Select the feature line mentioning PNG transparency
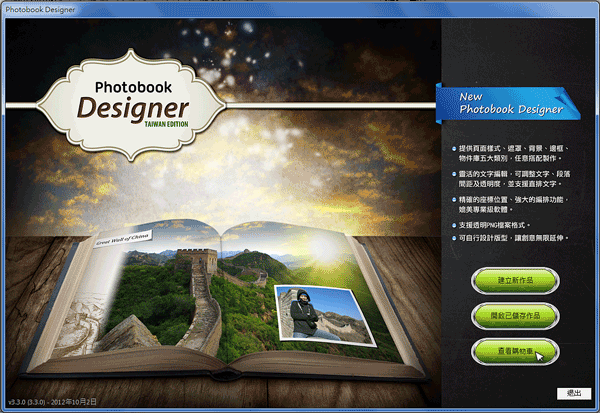The image size is (600, 413). (491, 225)
